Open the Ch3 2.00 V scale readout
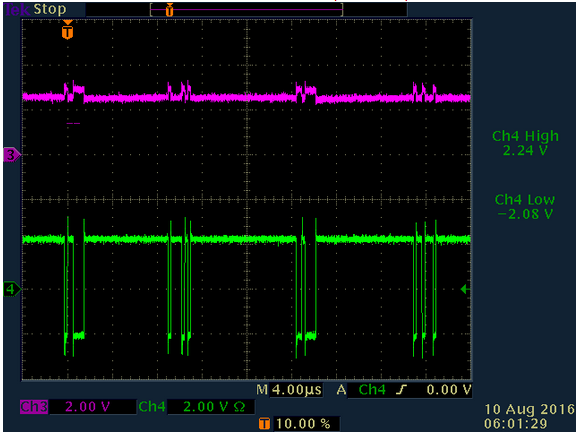This screenshot has height=435, width=578. point(88,407)
